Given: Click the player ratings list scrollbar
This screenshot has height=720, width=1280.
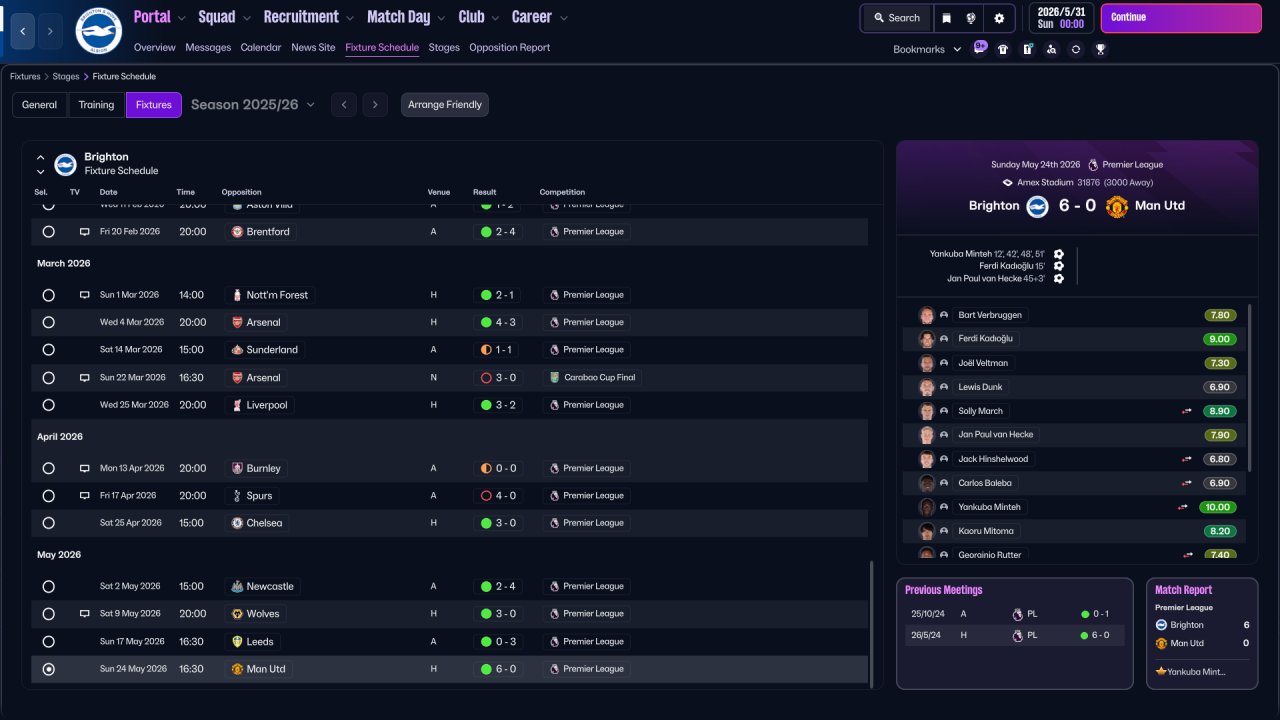Looking at the screenshot, I should click(1250, 387).
